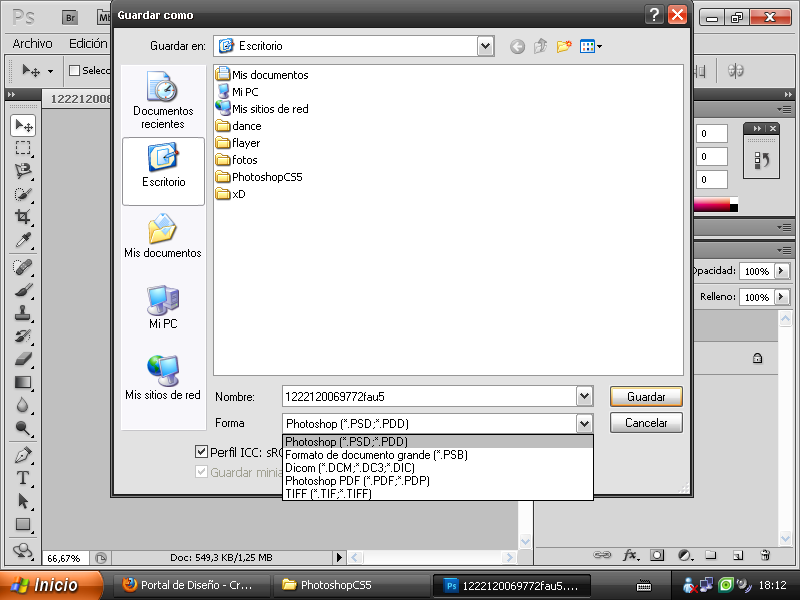The height and width of the screenshot is (600, 800).
Task: Select the Path Selection tool
Action: click(x=23, y=501)
